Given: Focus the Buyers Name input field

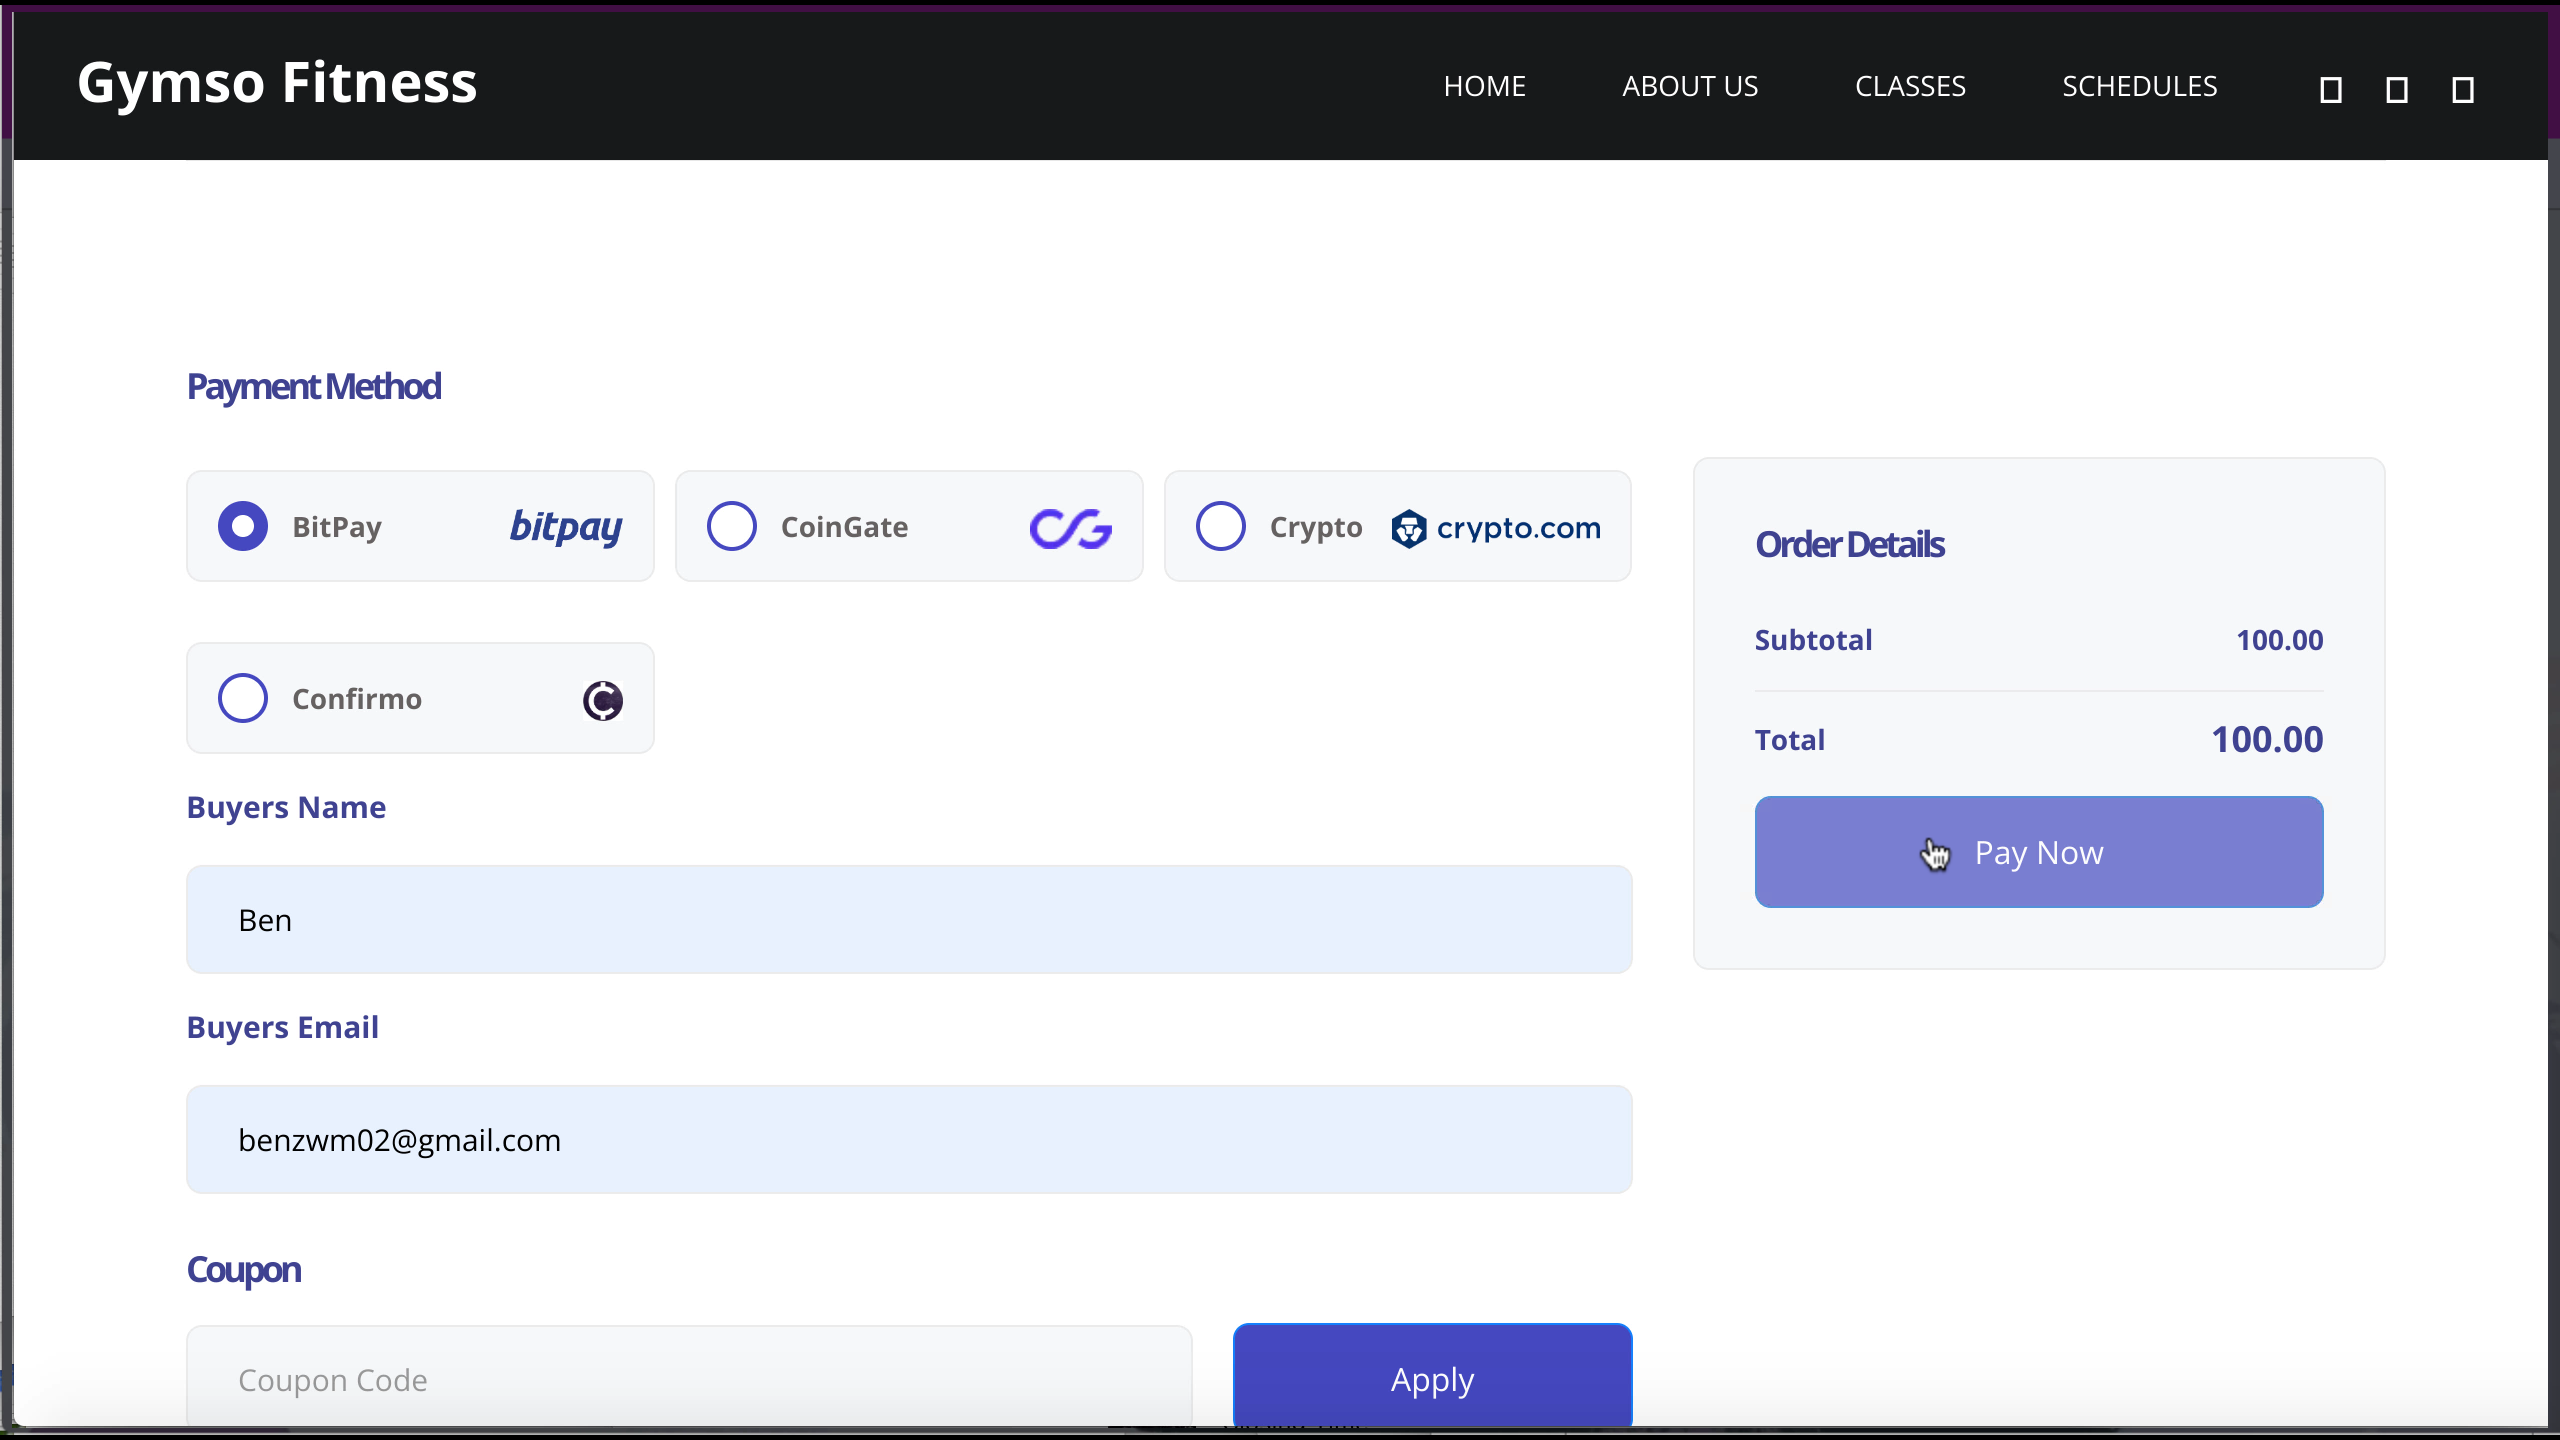Looking at the screenshot, I should 908,919.
